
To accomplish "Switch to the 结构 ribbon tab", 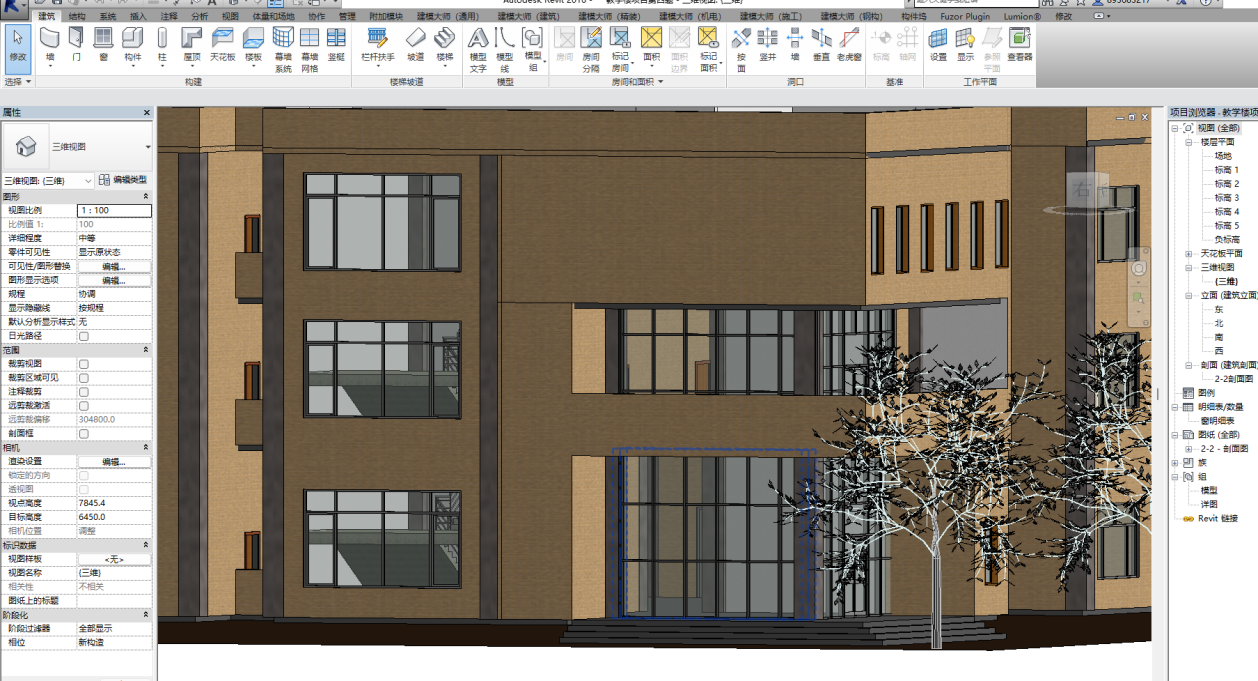I will (x=77, y=17).
